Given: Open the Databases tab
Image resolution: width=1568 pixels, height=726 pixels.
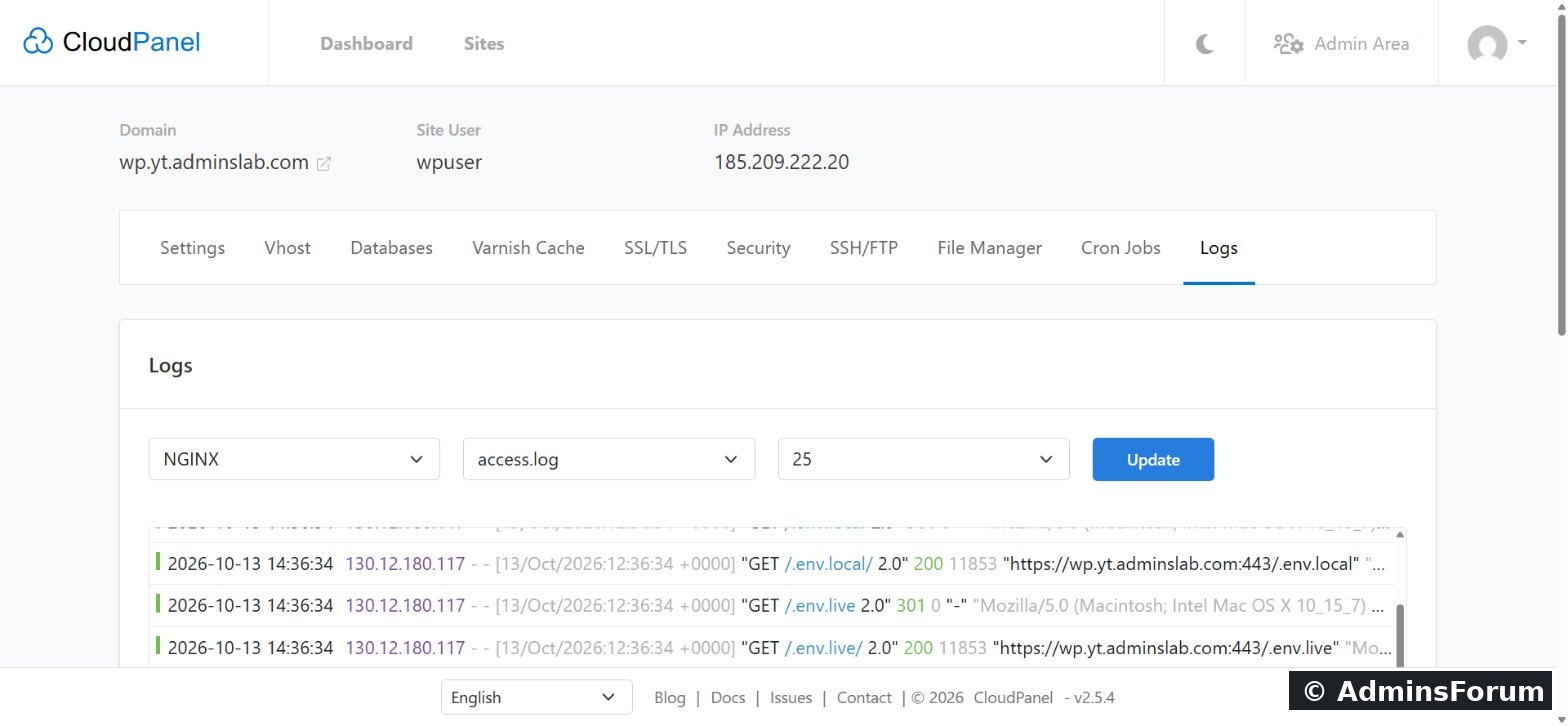Looking at the screenshot, I should point(391,248).
